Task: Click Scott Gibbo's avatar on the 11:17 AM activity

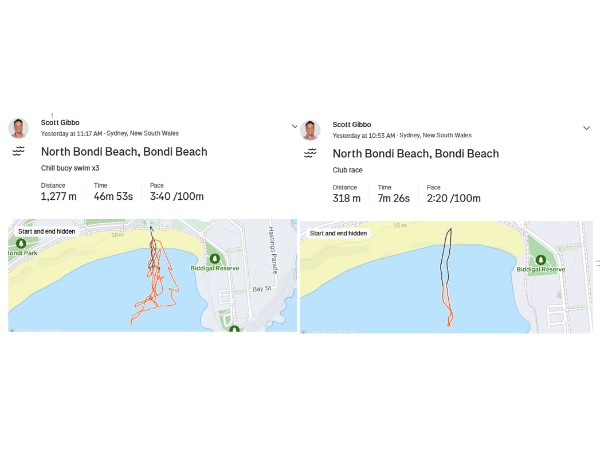Action: click(x=18, y=128)
